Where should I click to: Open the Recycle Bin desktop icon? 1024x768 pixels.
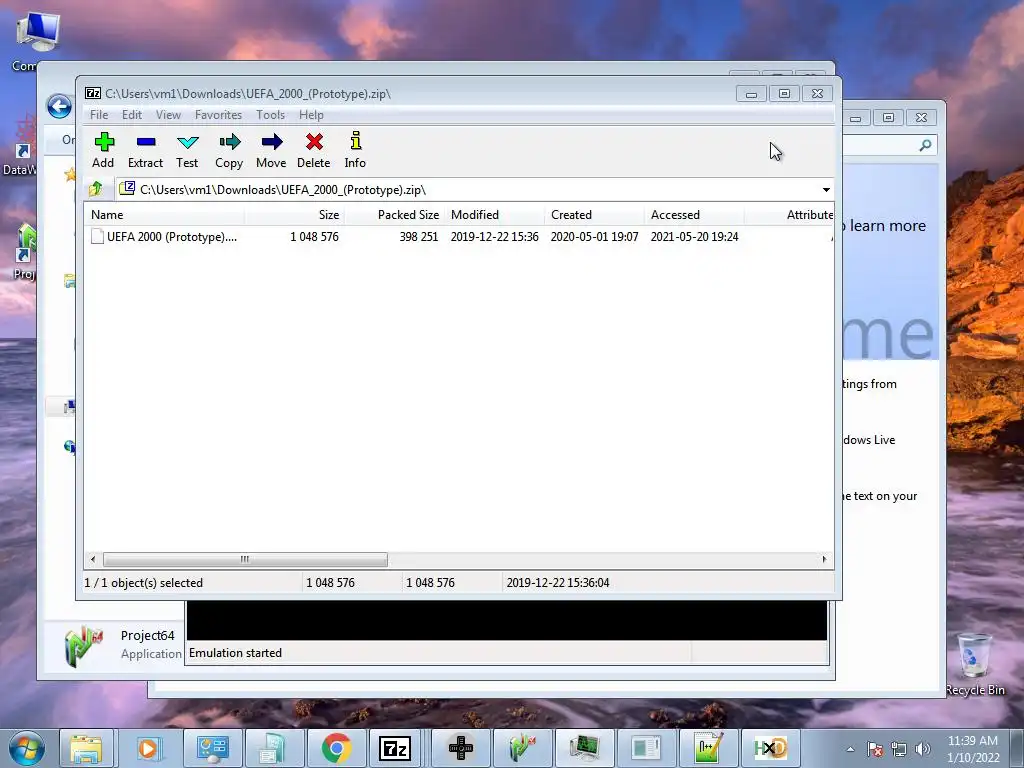pyautogui.click(x=975, y=663)
